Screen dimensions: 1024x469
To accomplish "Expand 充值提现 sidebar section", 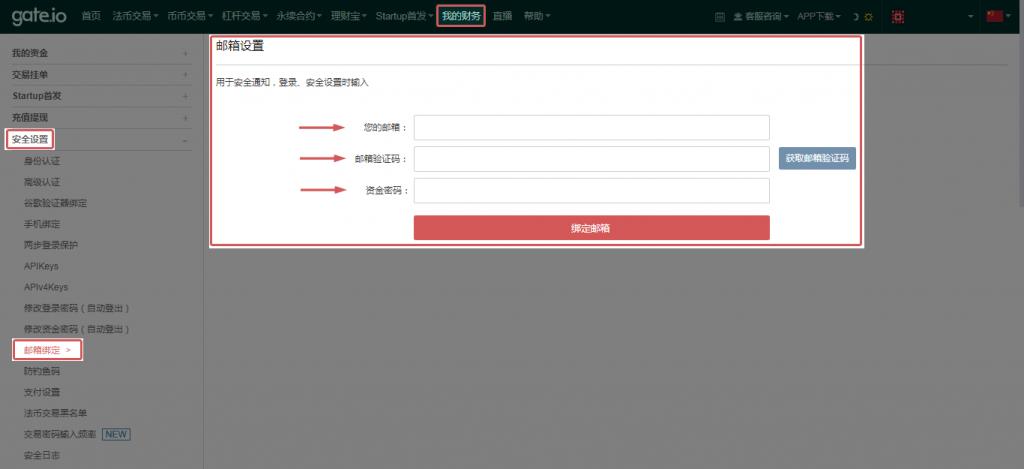I will [99, 118].
